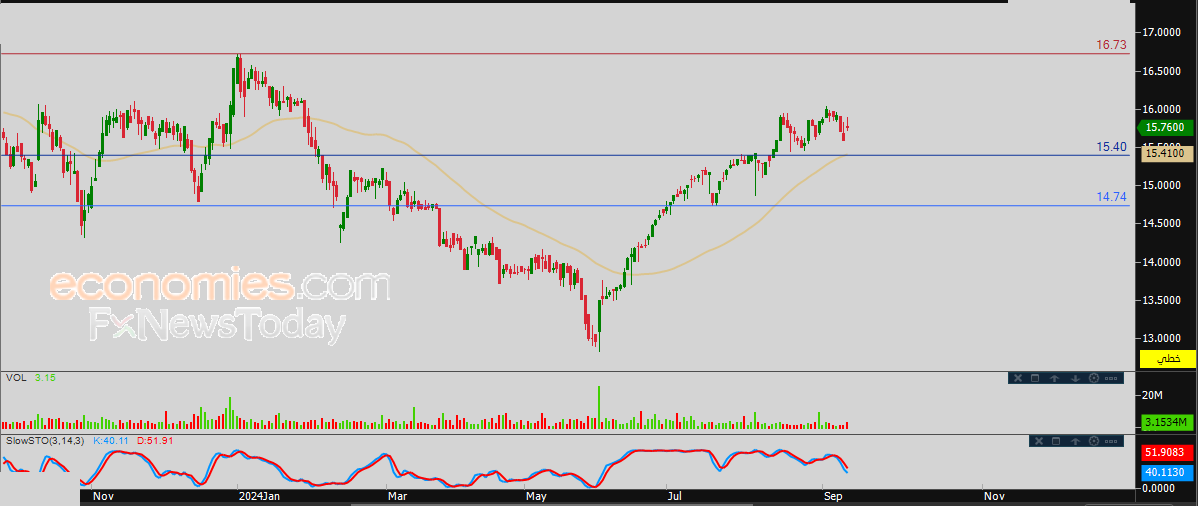1198x506 pixels.
Task: Click the 14.0000 price axis label
Action: [x=1163, y=262]
